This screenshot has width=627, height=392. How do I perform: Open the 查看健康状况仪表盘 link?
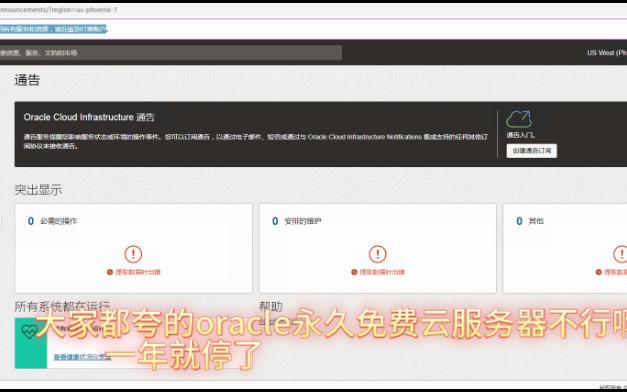tap(82, 357)
